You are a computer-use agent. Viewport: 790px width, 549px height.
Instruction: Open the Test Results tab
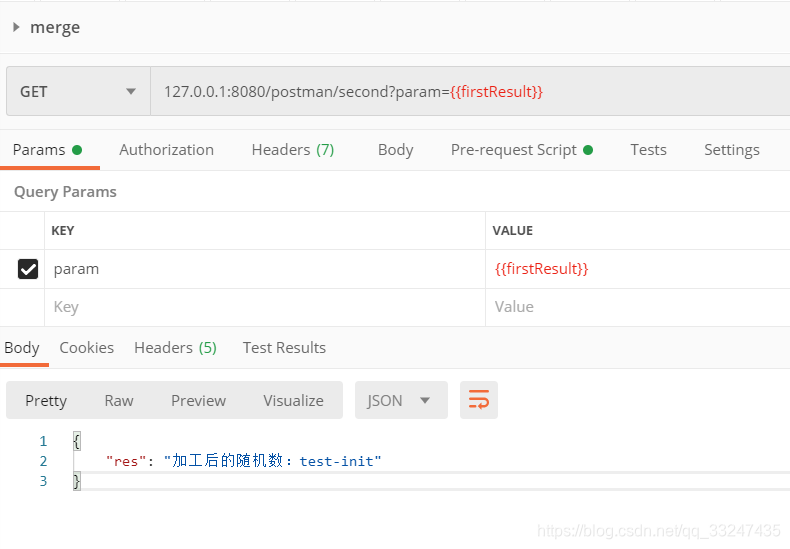point(284,348)
